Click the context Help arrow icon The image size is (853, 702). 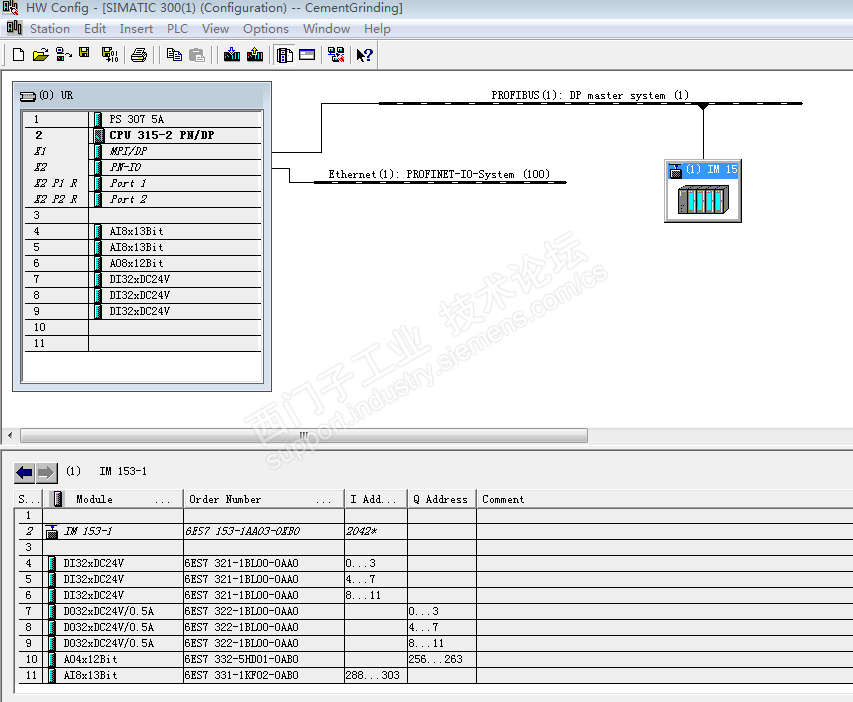click(364, 55)
